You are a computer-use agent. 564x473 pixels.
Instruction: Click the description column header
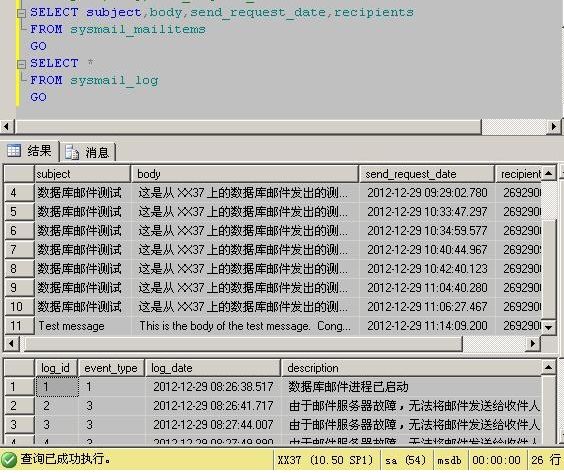click(411, 368)
